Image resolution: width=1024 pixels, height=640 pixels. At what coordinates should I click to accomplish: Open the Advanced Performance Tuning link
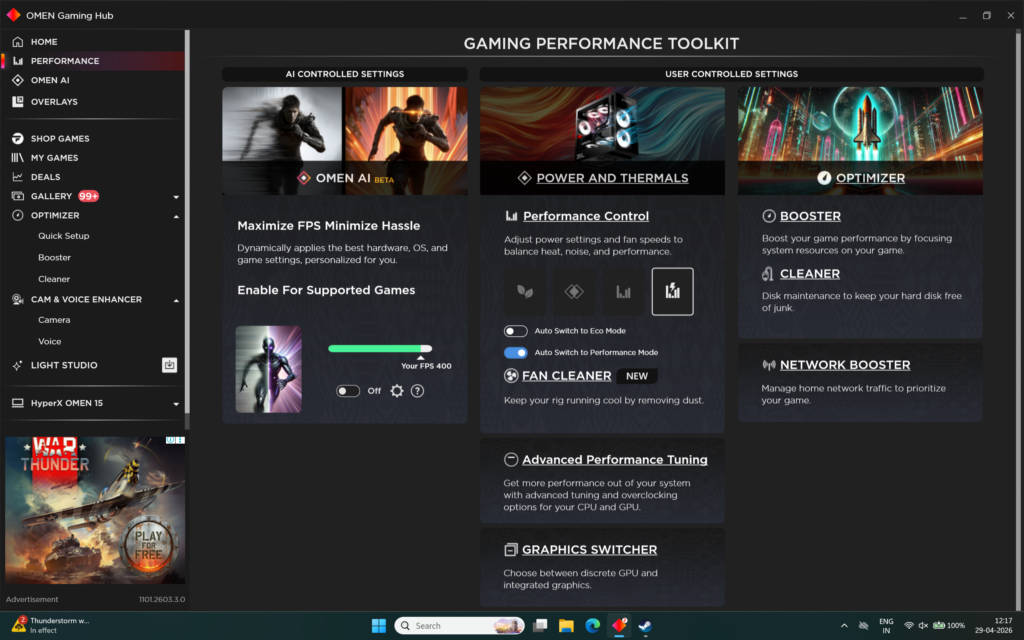click(x=615, y=460)
